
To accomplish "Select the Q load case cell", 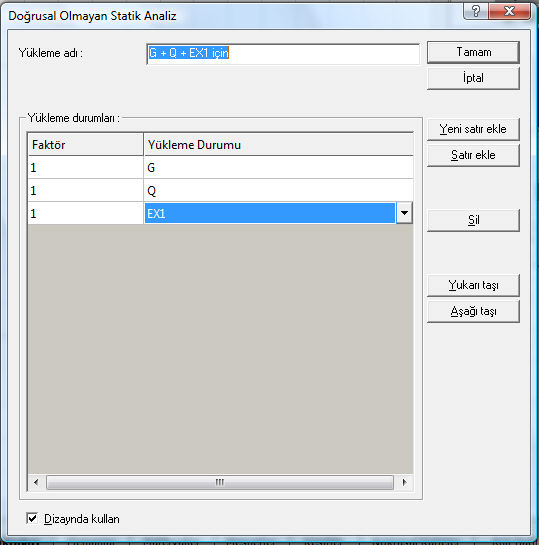I will tap(278, 190).
